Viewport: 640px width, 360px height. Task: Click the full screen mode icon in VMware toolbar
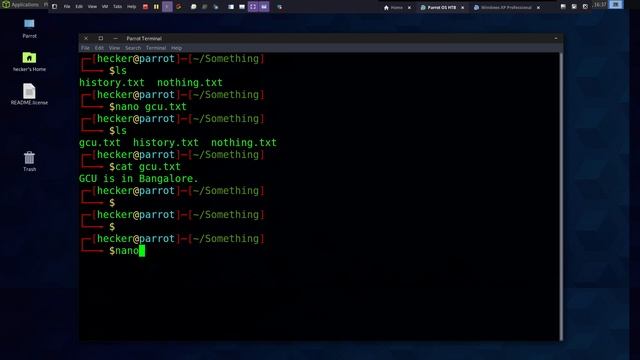pos(253,7)
